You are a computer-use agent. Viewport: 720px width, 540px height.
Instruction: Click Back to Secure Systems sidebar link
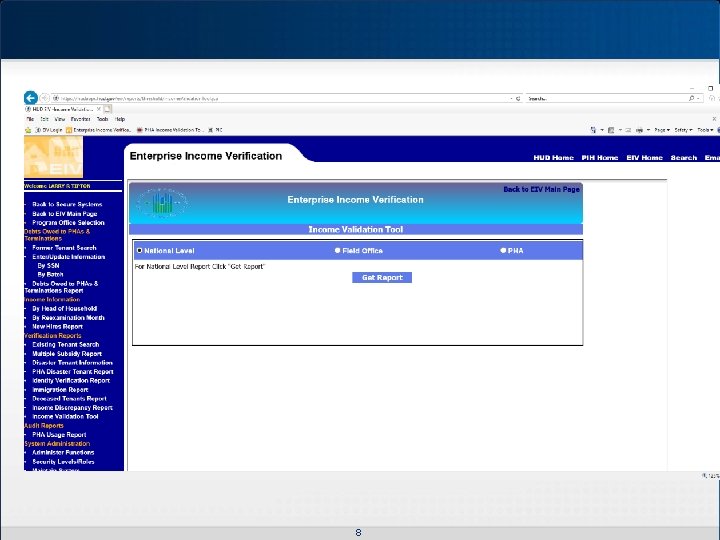[x=67, y=204]
